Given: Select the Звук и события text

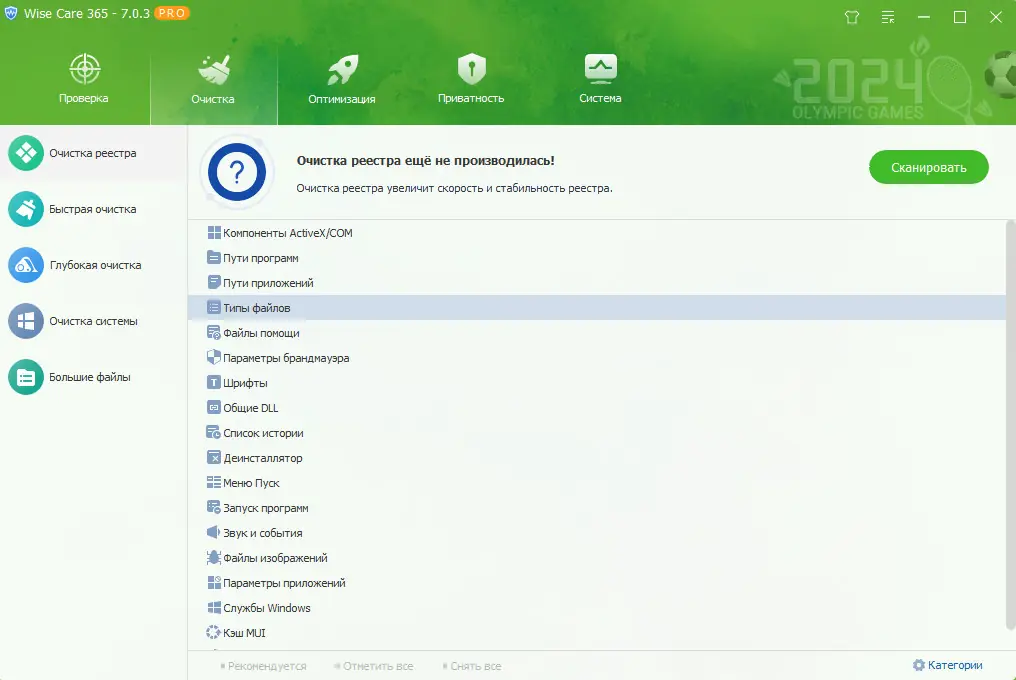Looking at the screenshot, I should 262,533.
